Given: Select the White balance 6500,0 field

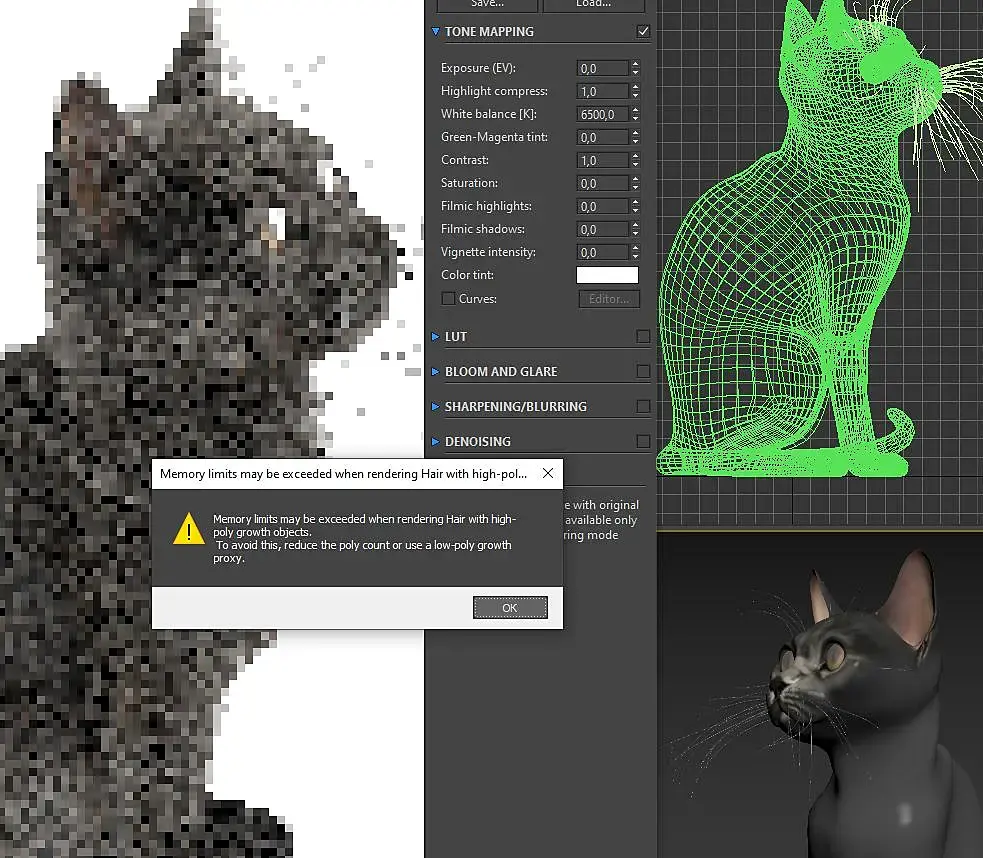Looking at the screenshot, I should pos(603,114).
